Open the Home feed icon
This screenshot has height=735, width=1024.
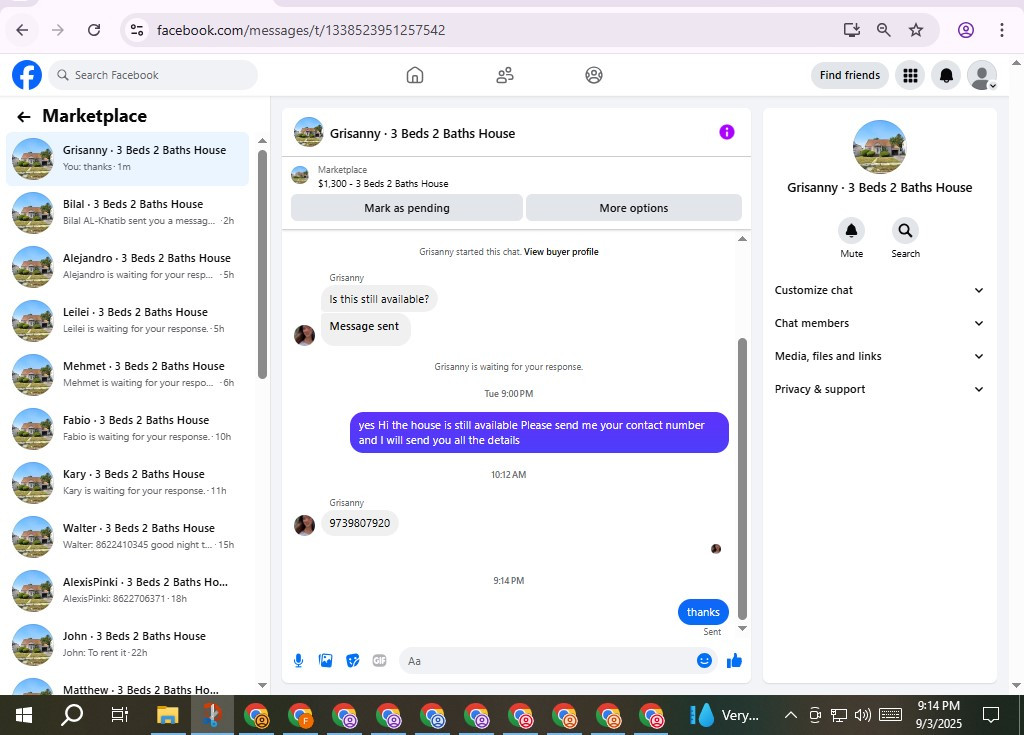415,75
